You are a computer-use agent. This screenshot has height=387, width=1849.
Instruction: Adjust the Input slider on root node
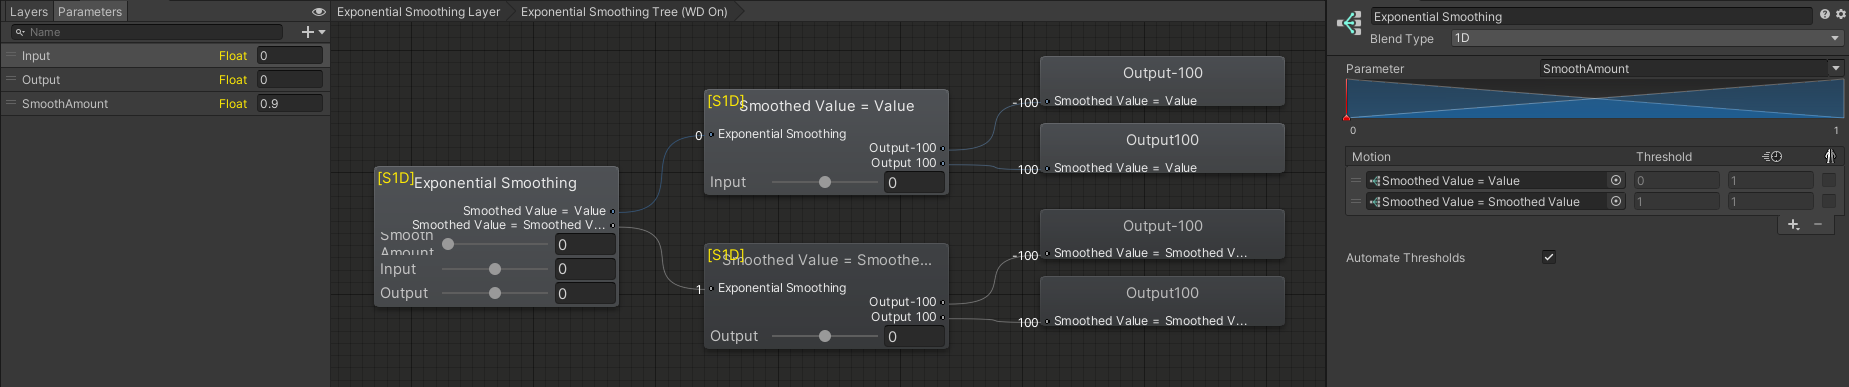(494, 269)
